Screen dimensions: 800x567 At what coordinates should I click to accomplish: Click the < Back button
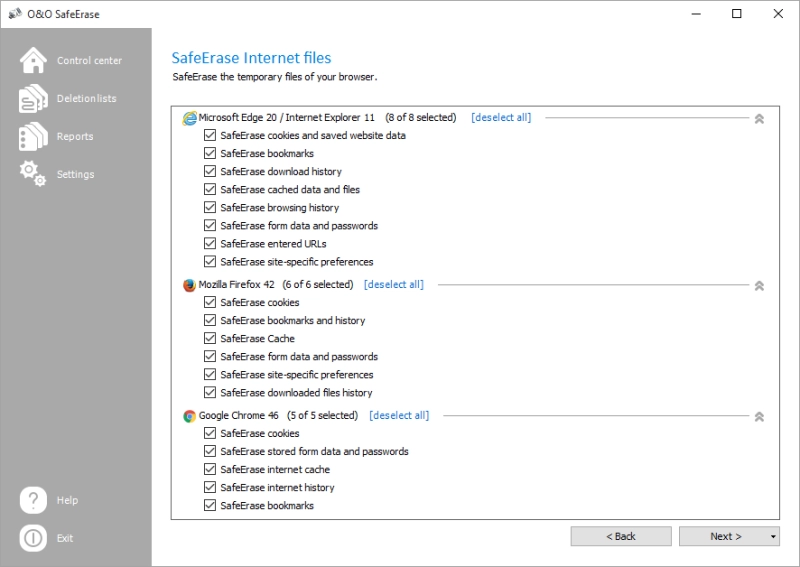(x=621, y=536)
